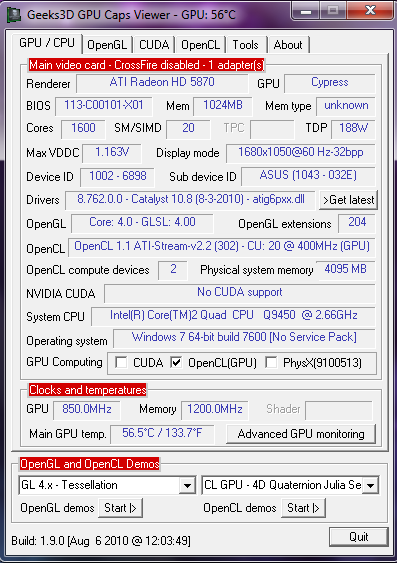Click the OpenGL value Core: 4.0 - GLSL: 4.00
The width and height of the screenshot is (397, 563).
click(x=142, y=223)
